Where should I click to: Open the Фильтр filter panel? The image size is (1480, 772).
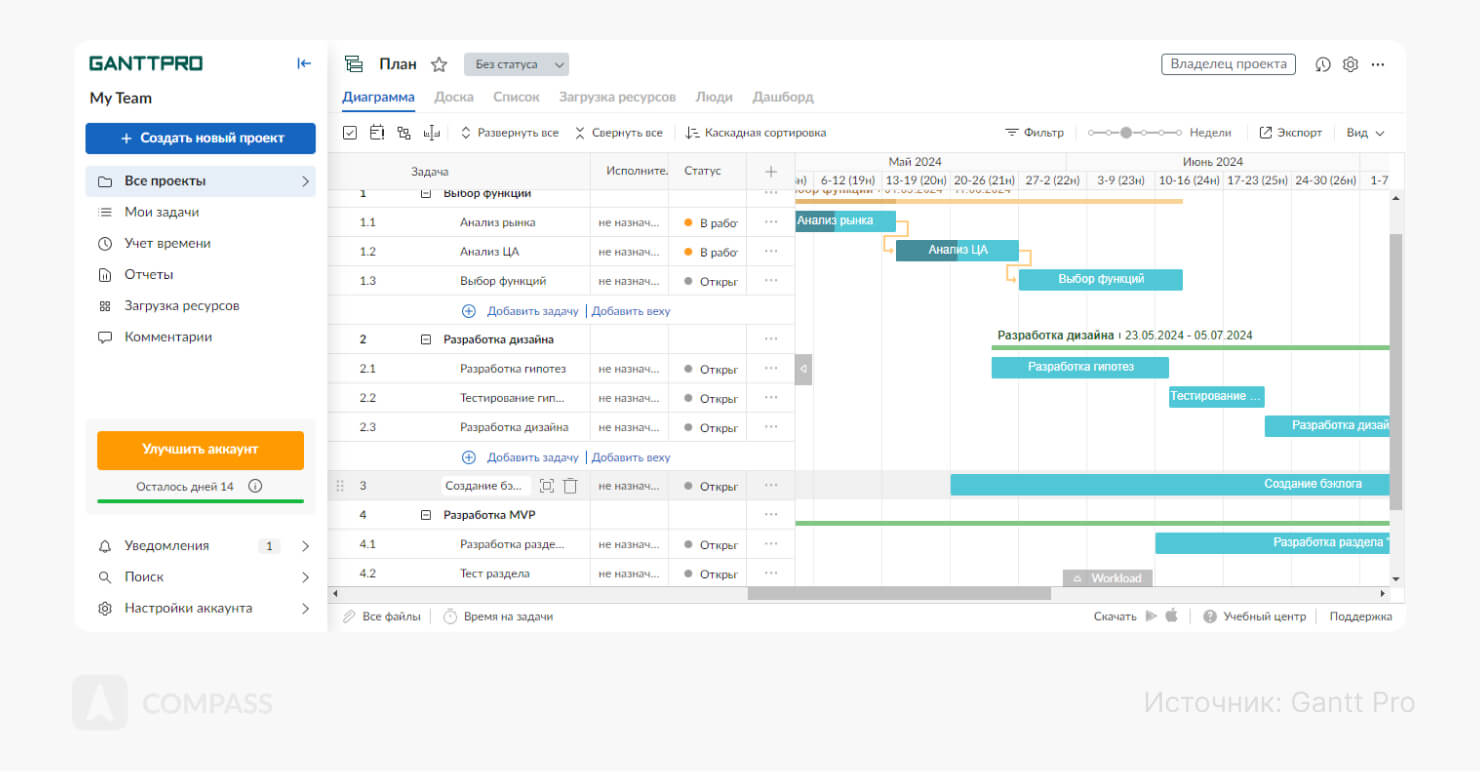pos(1034,133)
